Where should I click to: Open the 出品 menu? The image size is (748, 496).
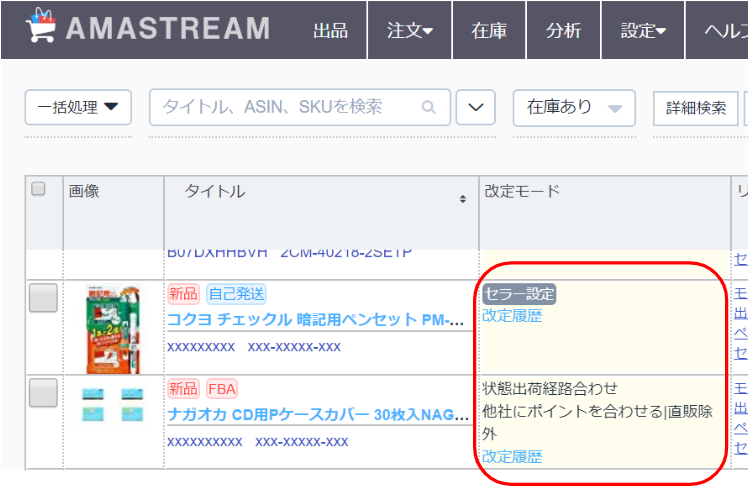[331, 31]
